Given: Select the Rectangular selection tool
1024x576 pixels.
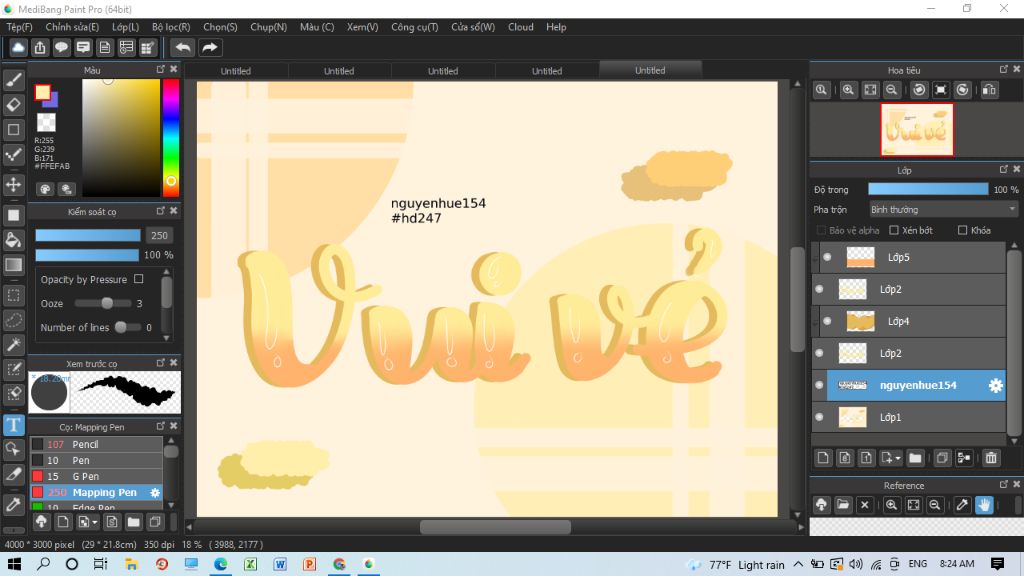Looking at the screenshot, I should [14, 295].
